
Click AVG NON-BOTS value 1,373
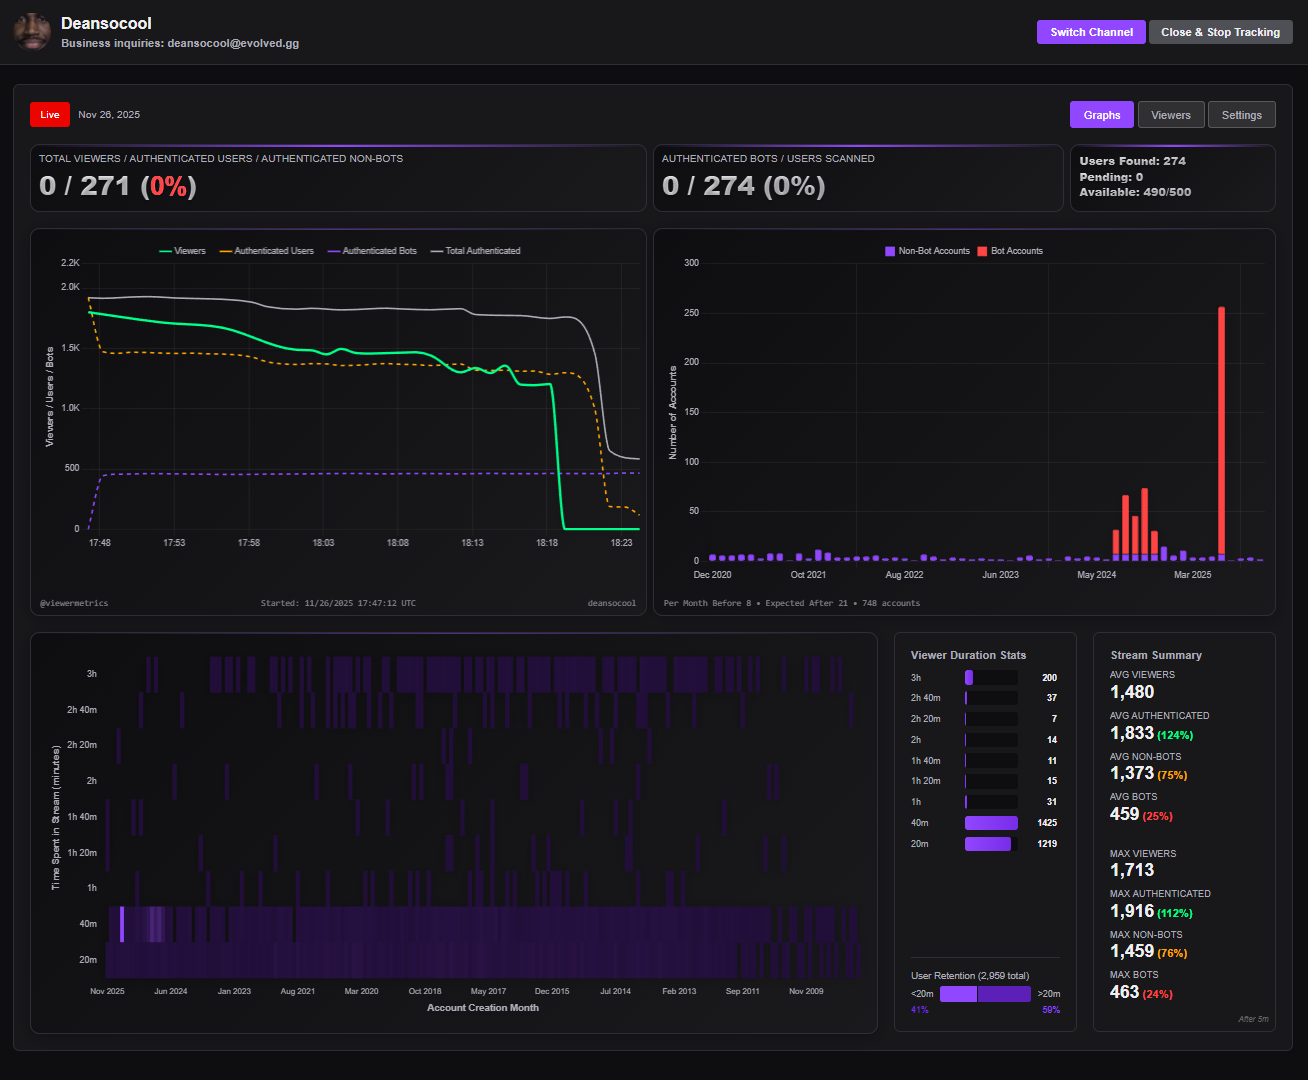pyautogui.click(x=1132, y=773)
